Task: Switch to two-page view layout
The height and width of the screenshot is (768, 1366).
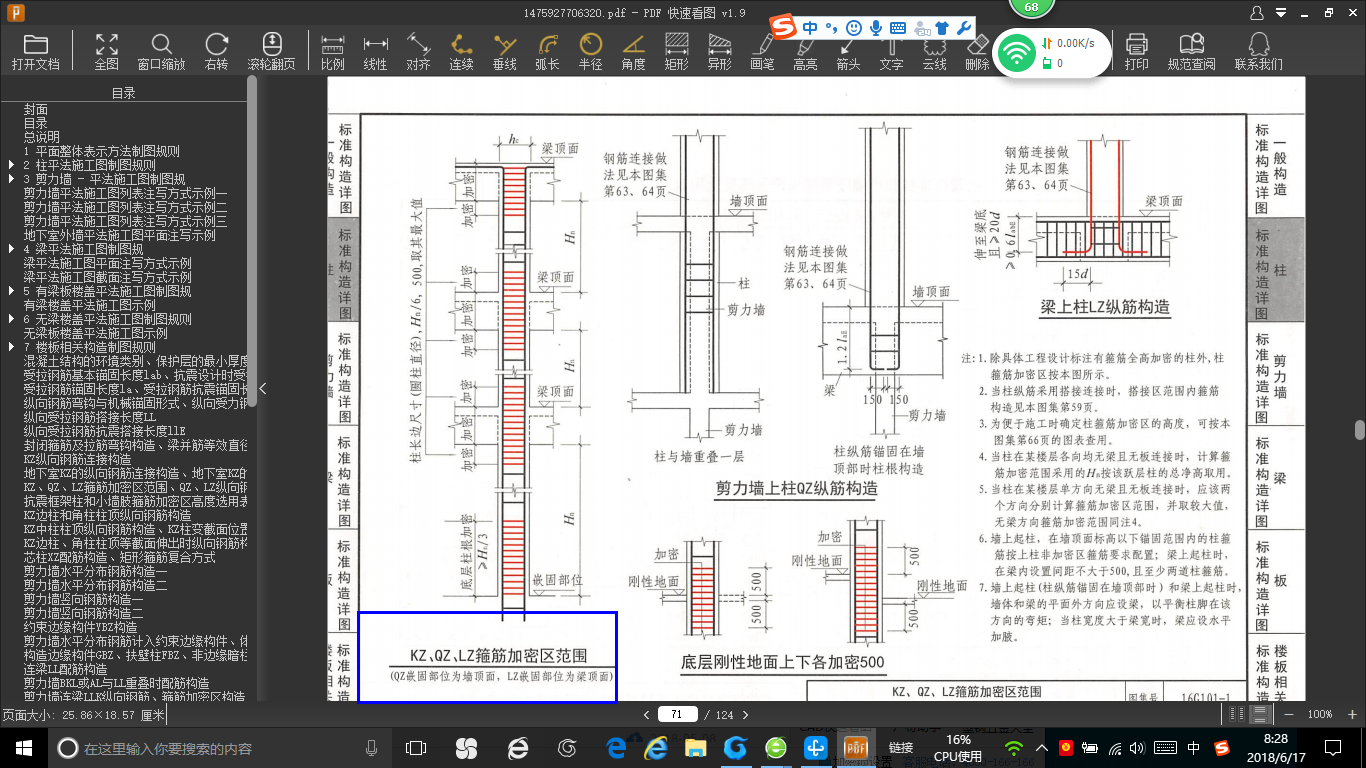Action: pyautogui.click(x=1238, y=714)
